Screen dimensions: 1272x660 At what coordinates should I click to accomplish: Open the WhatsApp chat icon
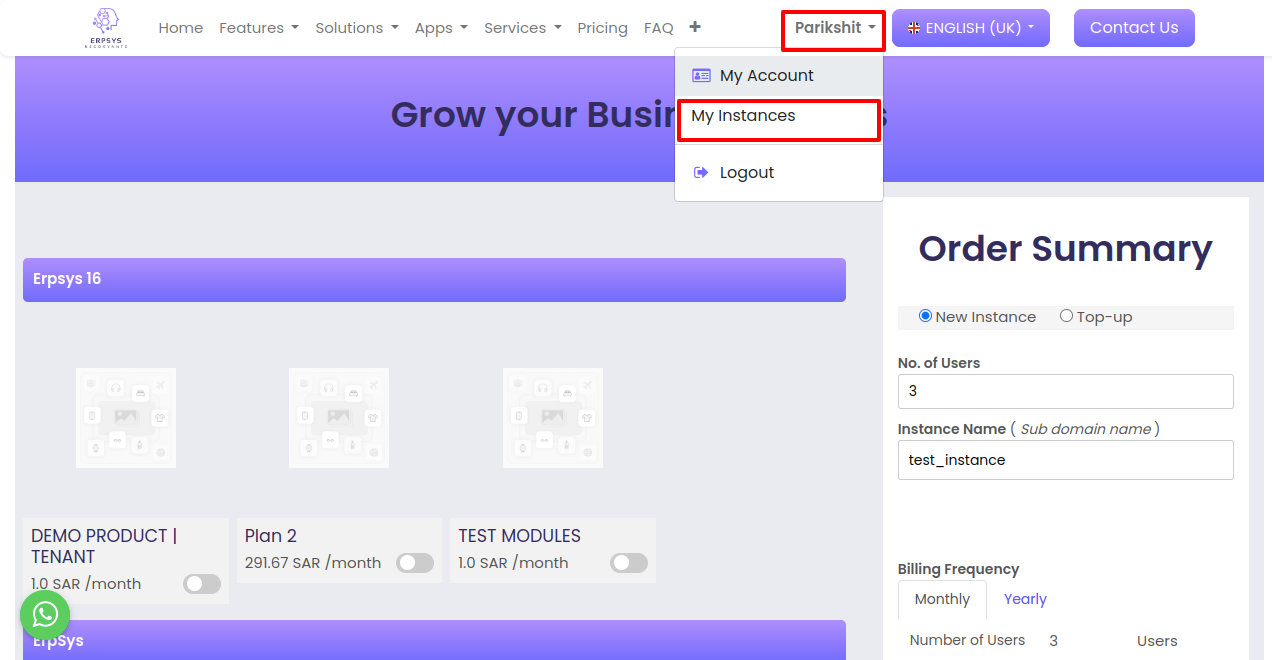pyautogui.click(x=45, y=615)
